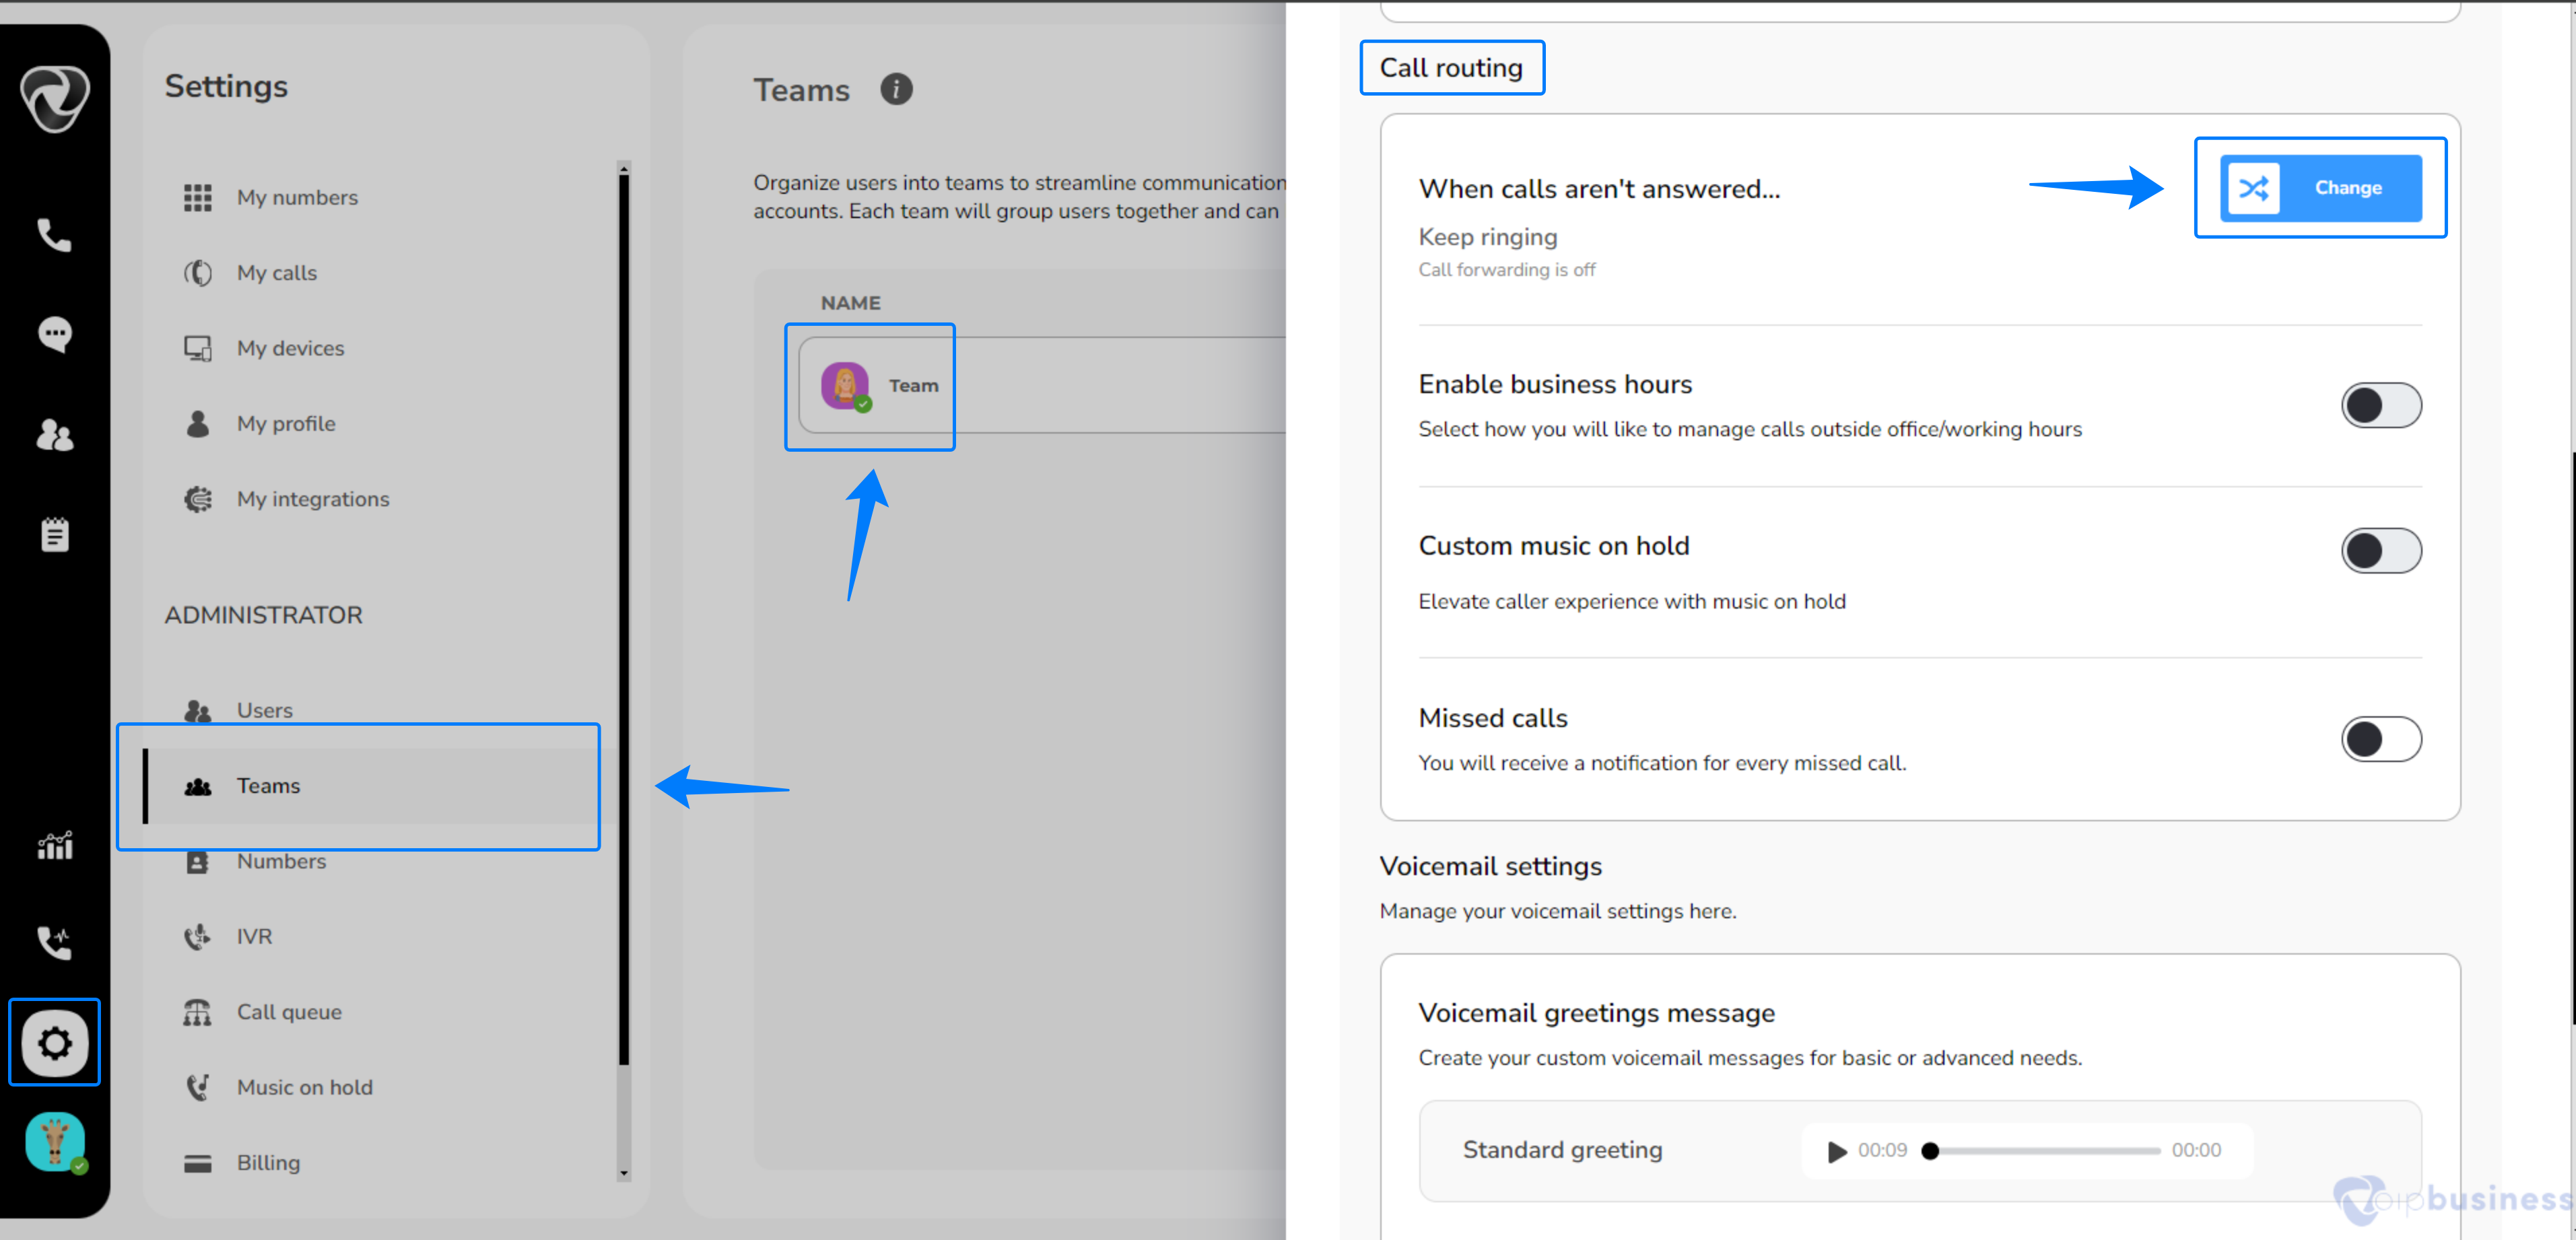Screen dimensions: 2576x1240
Task: Click the Keep ringing text
Action: (x=1487, y=237)
